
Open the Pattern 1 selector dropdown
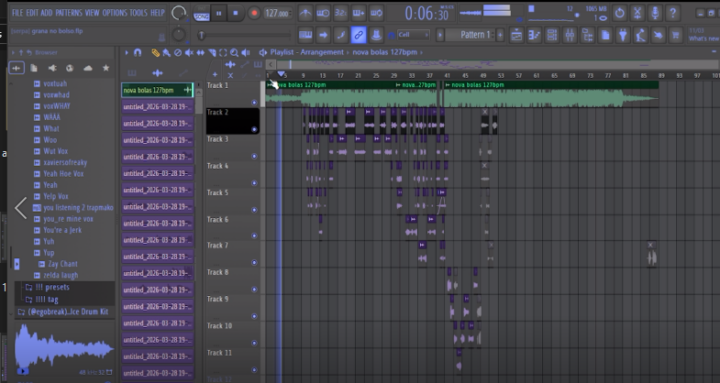click(x=472, y=35)
